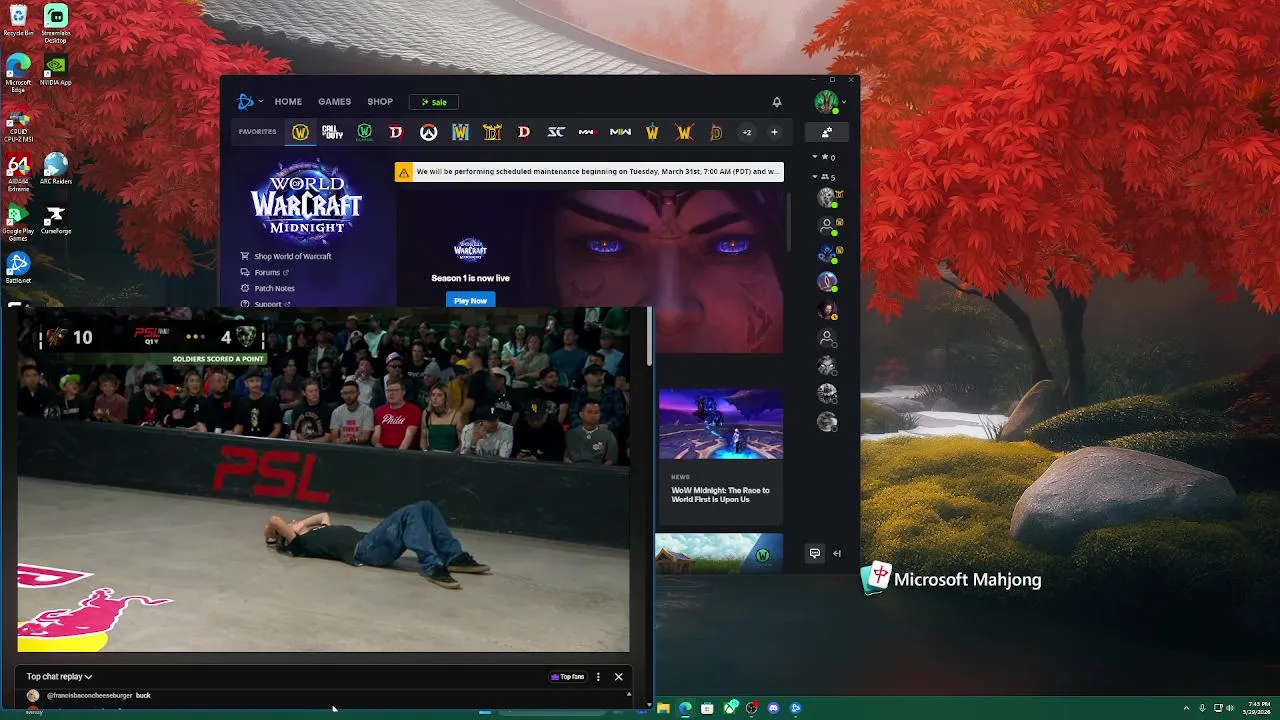Open the Microsoft Mahjong desktop widget
The image size is (1280, 720).
952,579
